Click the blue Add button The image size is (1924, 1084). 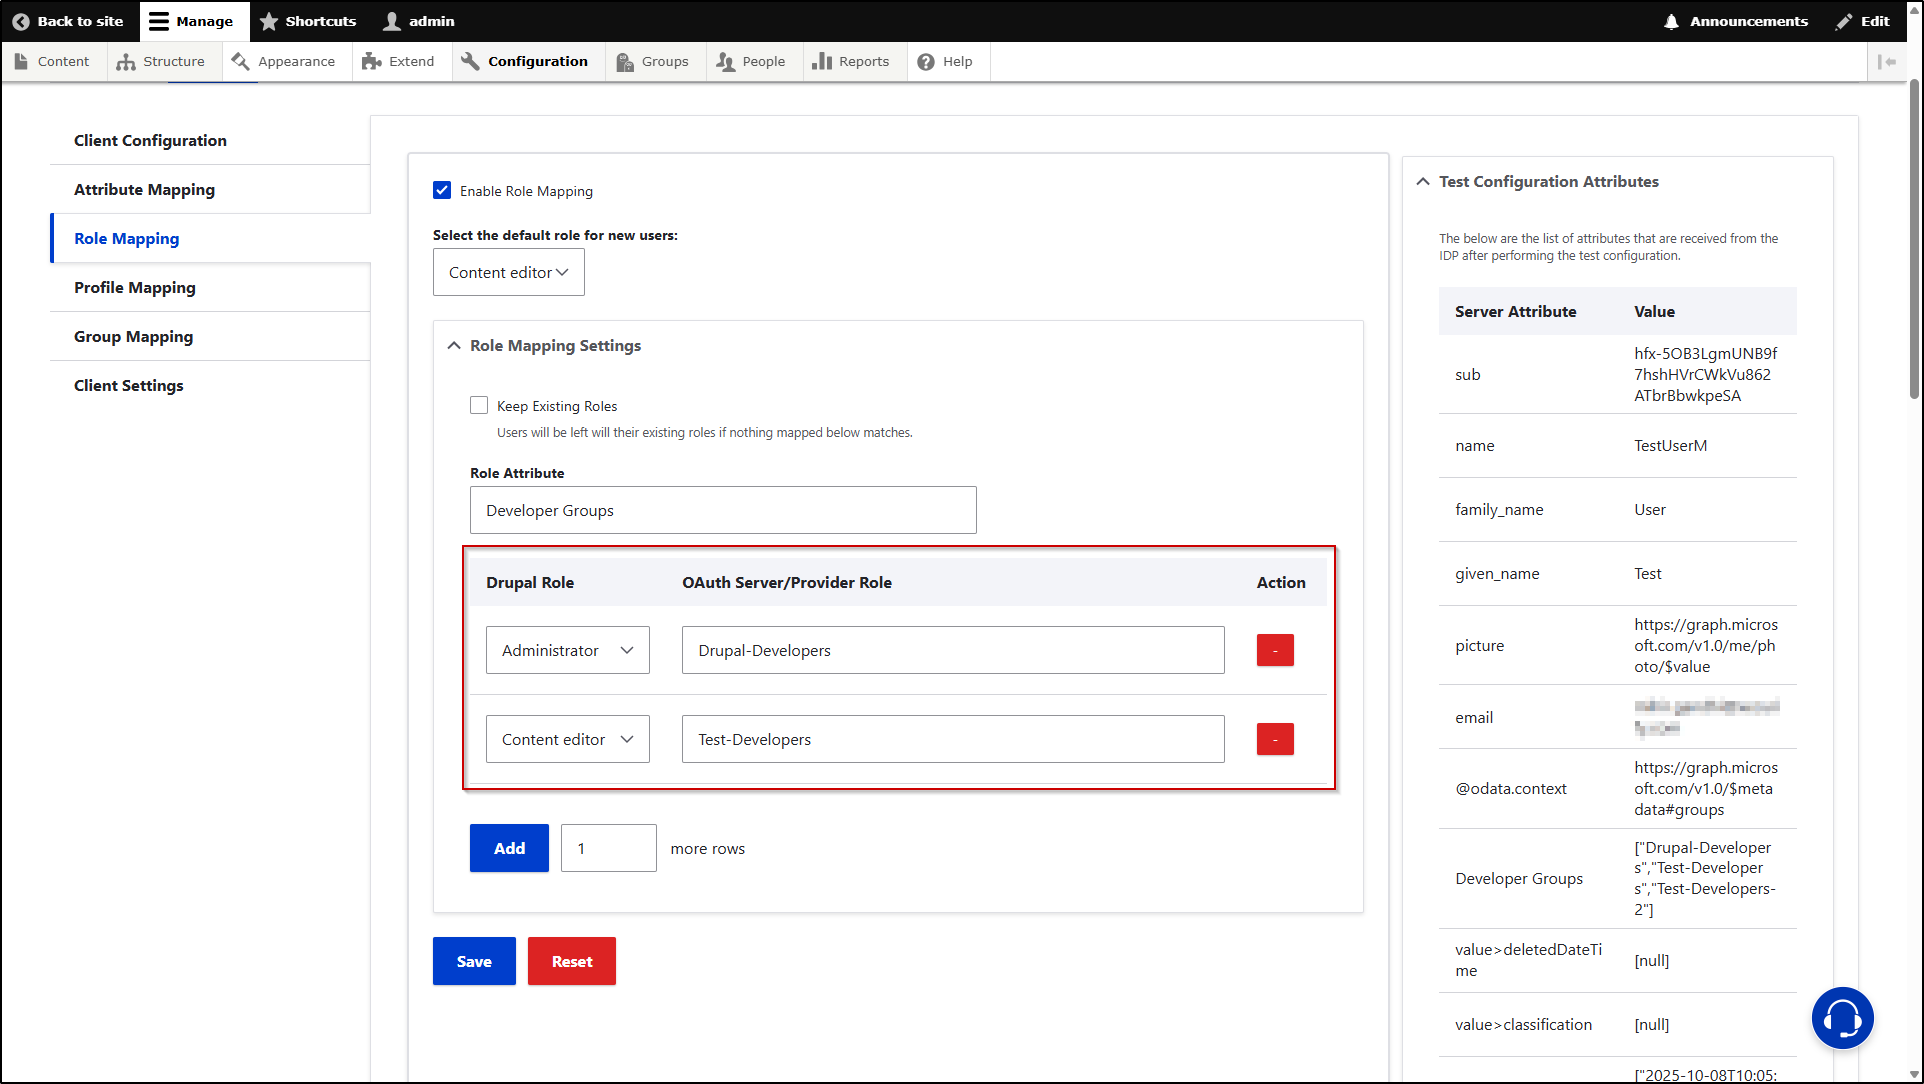point(509,848)
